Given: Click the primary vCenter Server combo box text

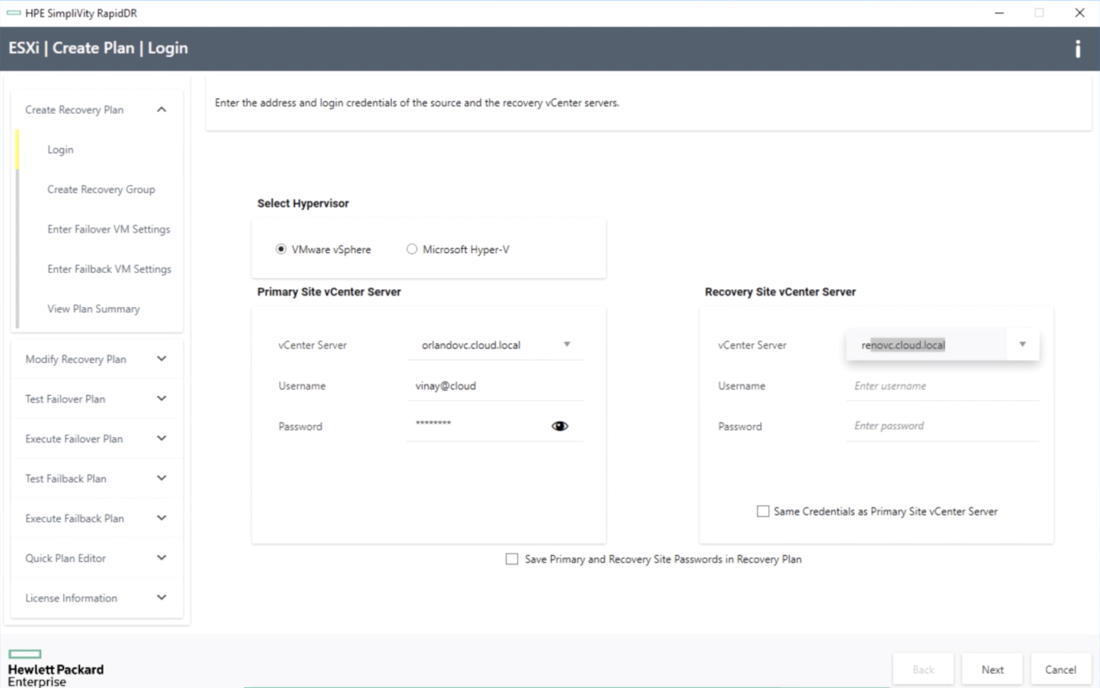Looking at the screenshot, I should (471, 345).
